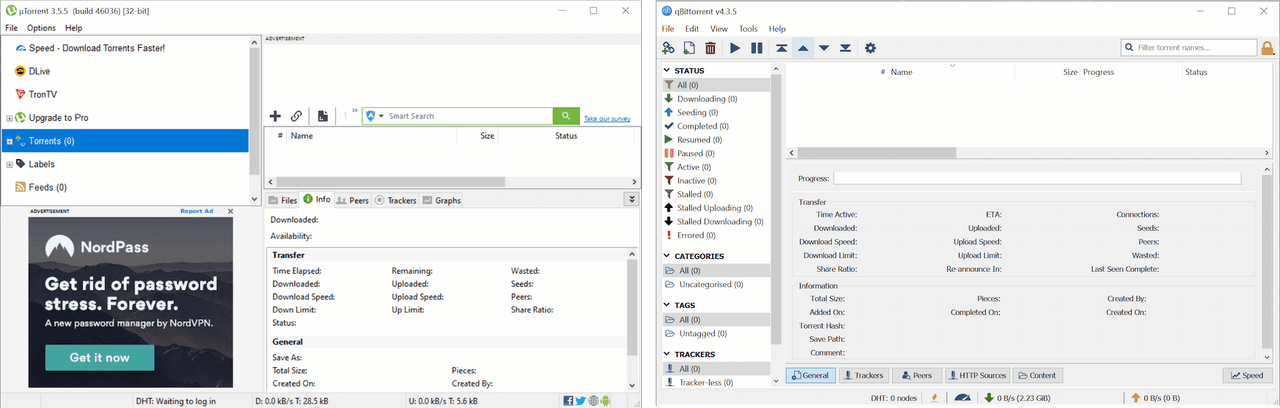Open the µTorrent Help menu
1280x408 pixels.
[x=73, y=28]
